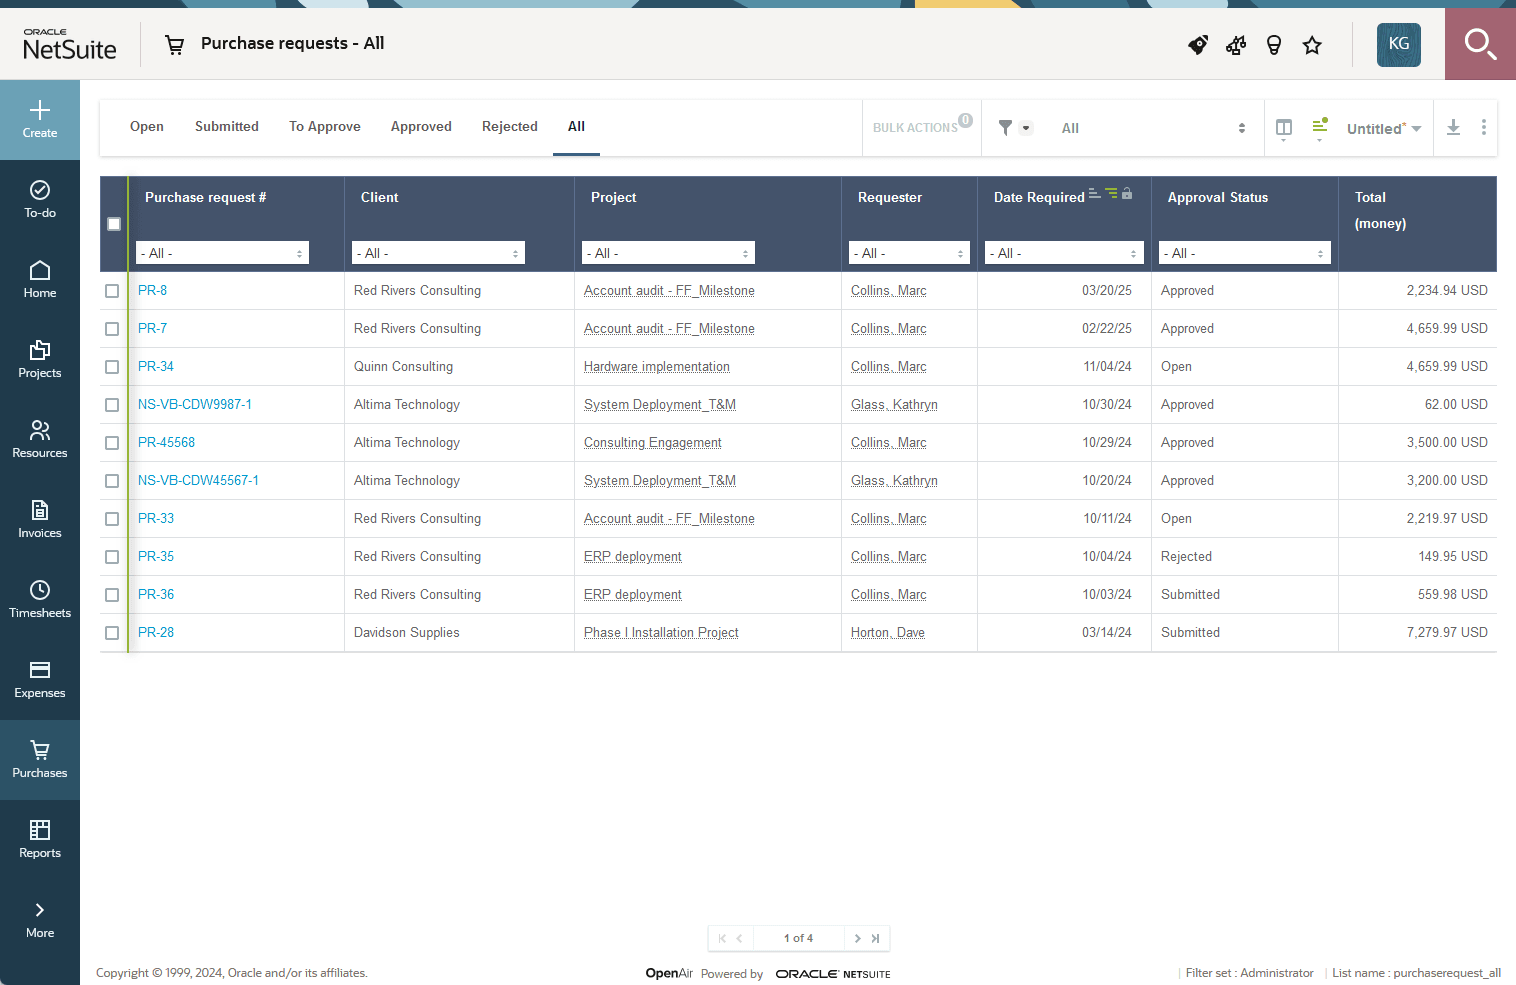Image resolution: width=1516 pixels, height=985 pixels.
Task: Open the vertical dots options menu
Action: [1484, 128]
